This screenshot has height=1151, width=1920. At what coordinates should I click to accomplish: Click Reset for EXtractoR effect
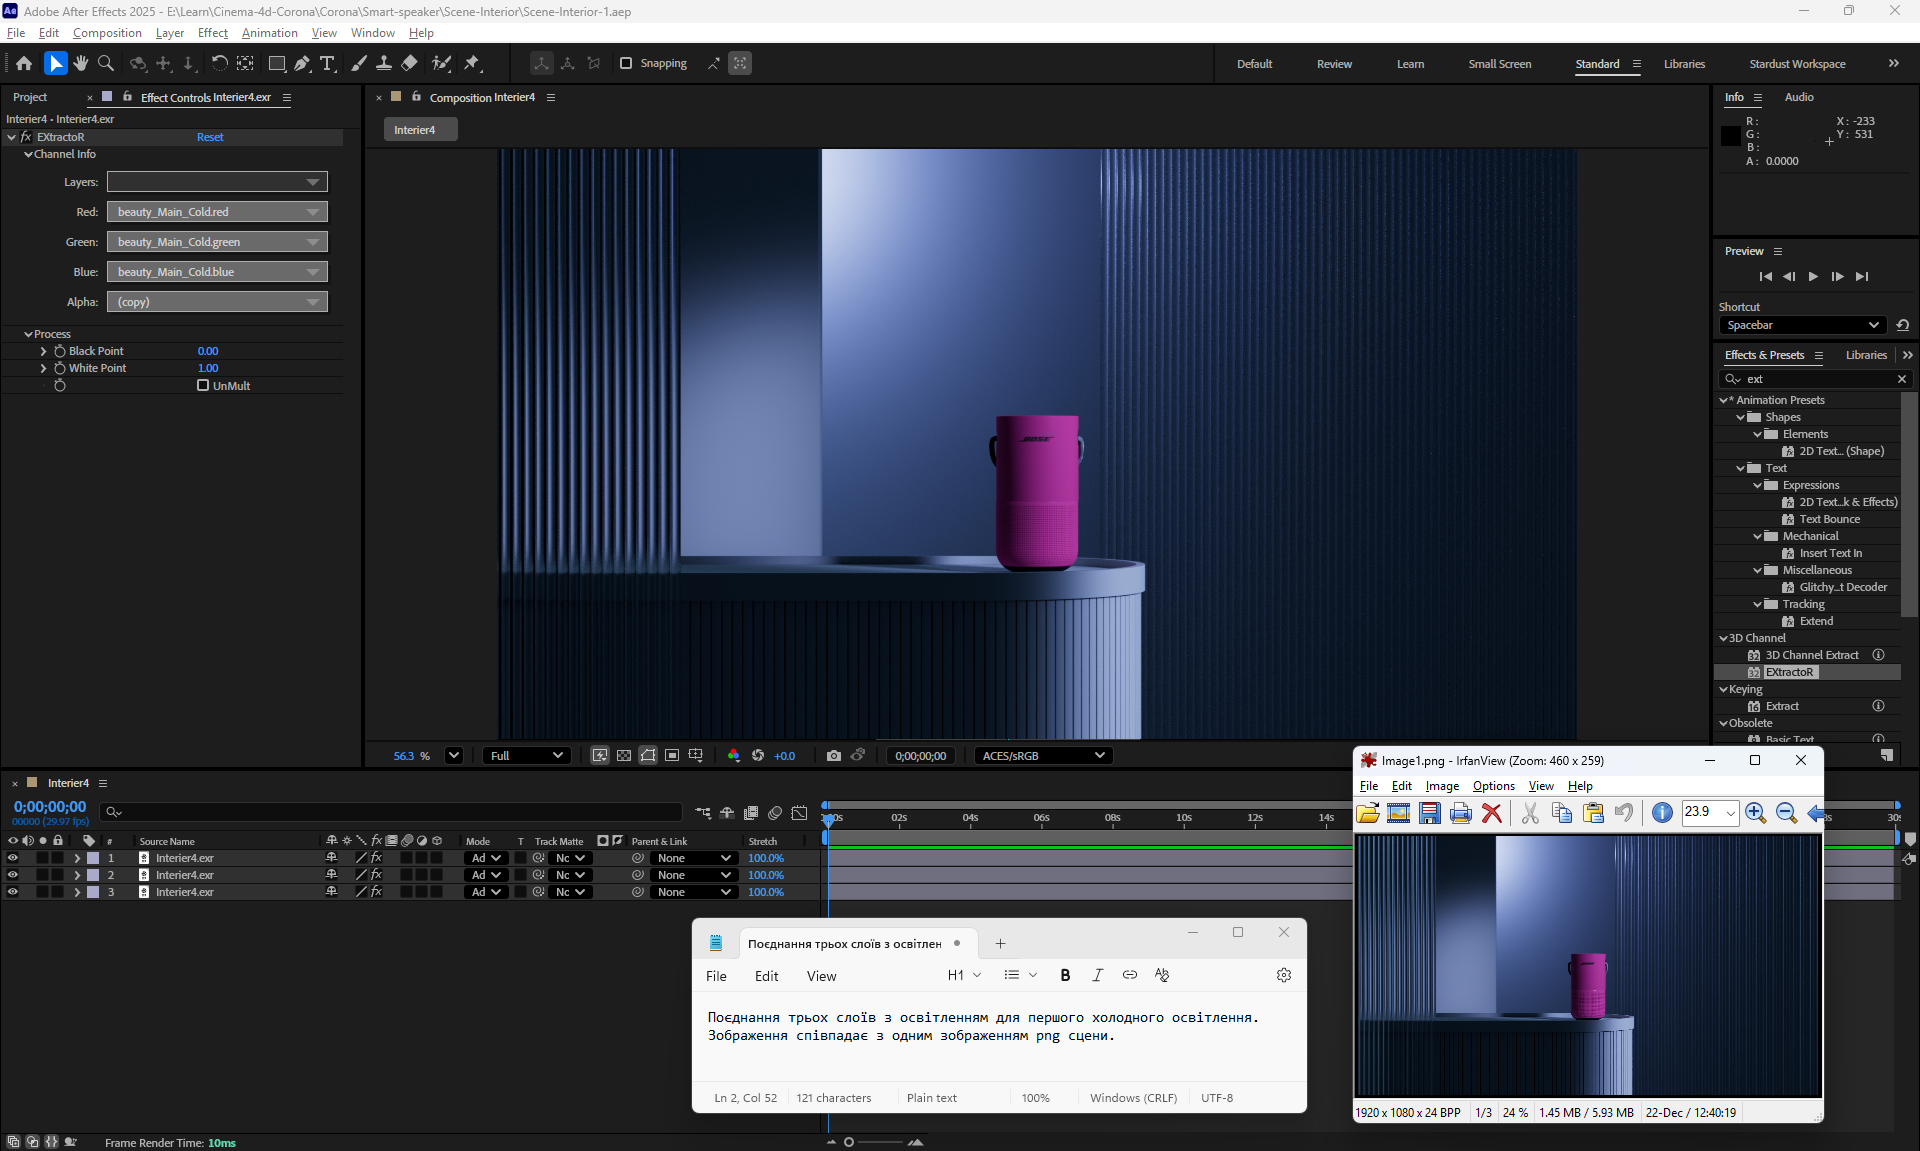point(210,137)
